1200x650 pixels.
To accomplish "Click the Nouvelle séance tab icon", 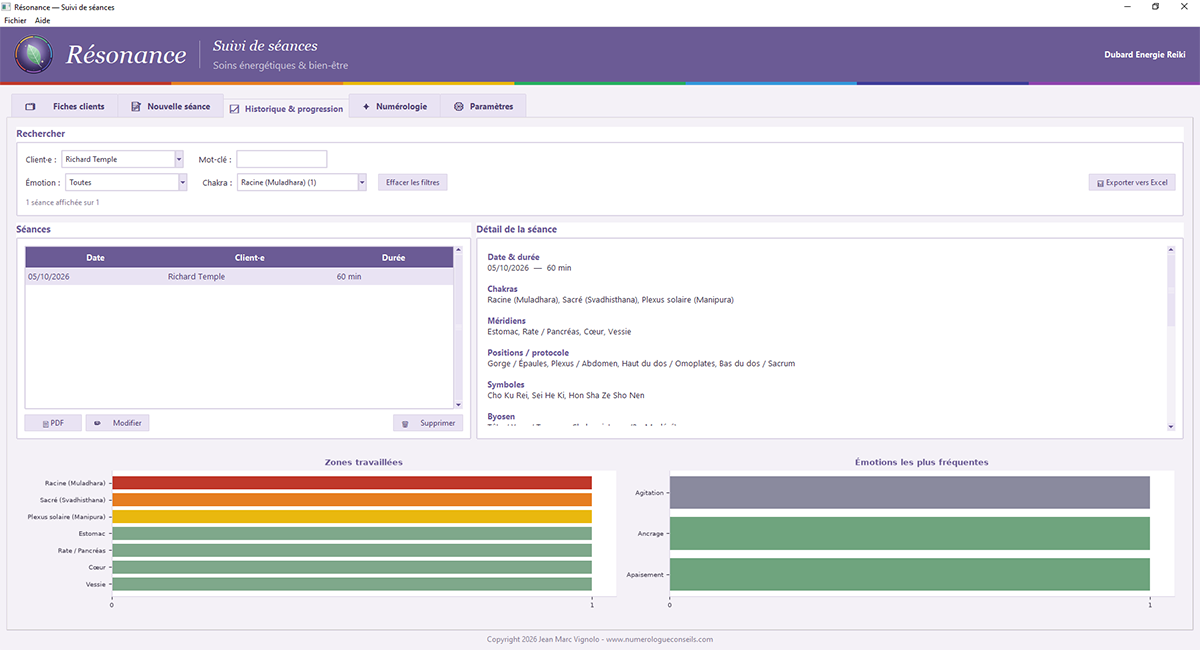I will point(136,107).
